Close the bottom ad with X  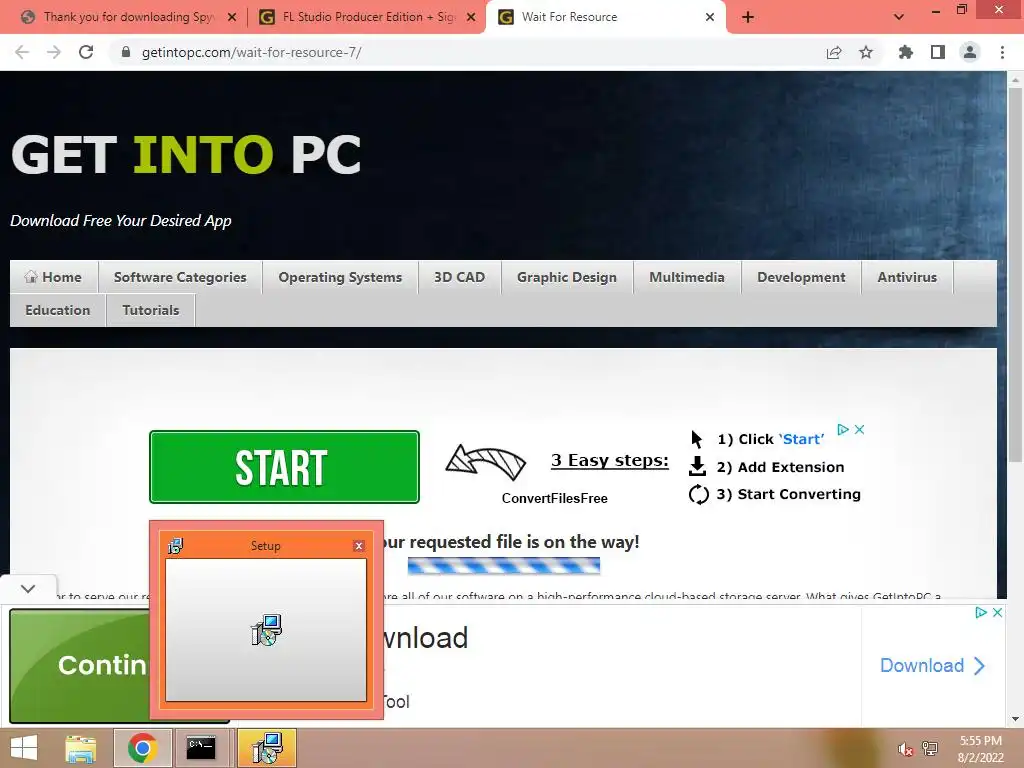[997, 612]
